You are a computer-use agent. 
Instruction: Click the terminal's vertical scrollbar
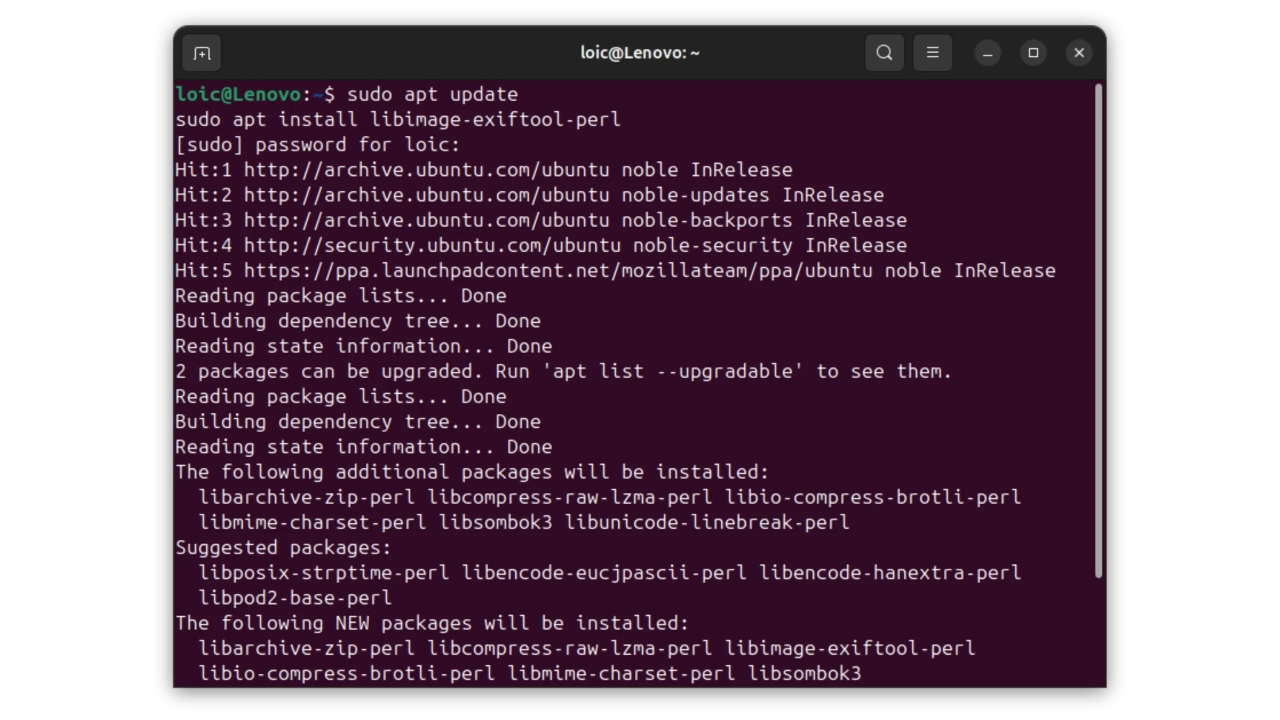[1098, 330]
